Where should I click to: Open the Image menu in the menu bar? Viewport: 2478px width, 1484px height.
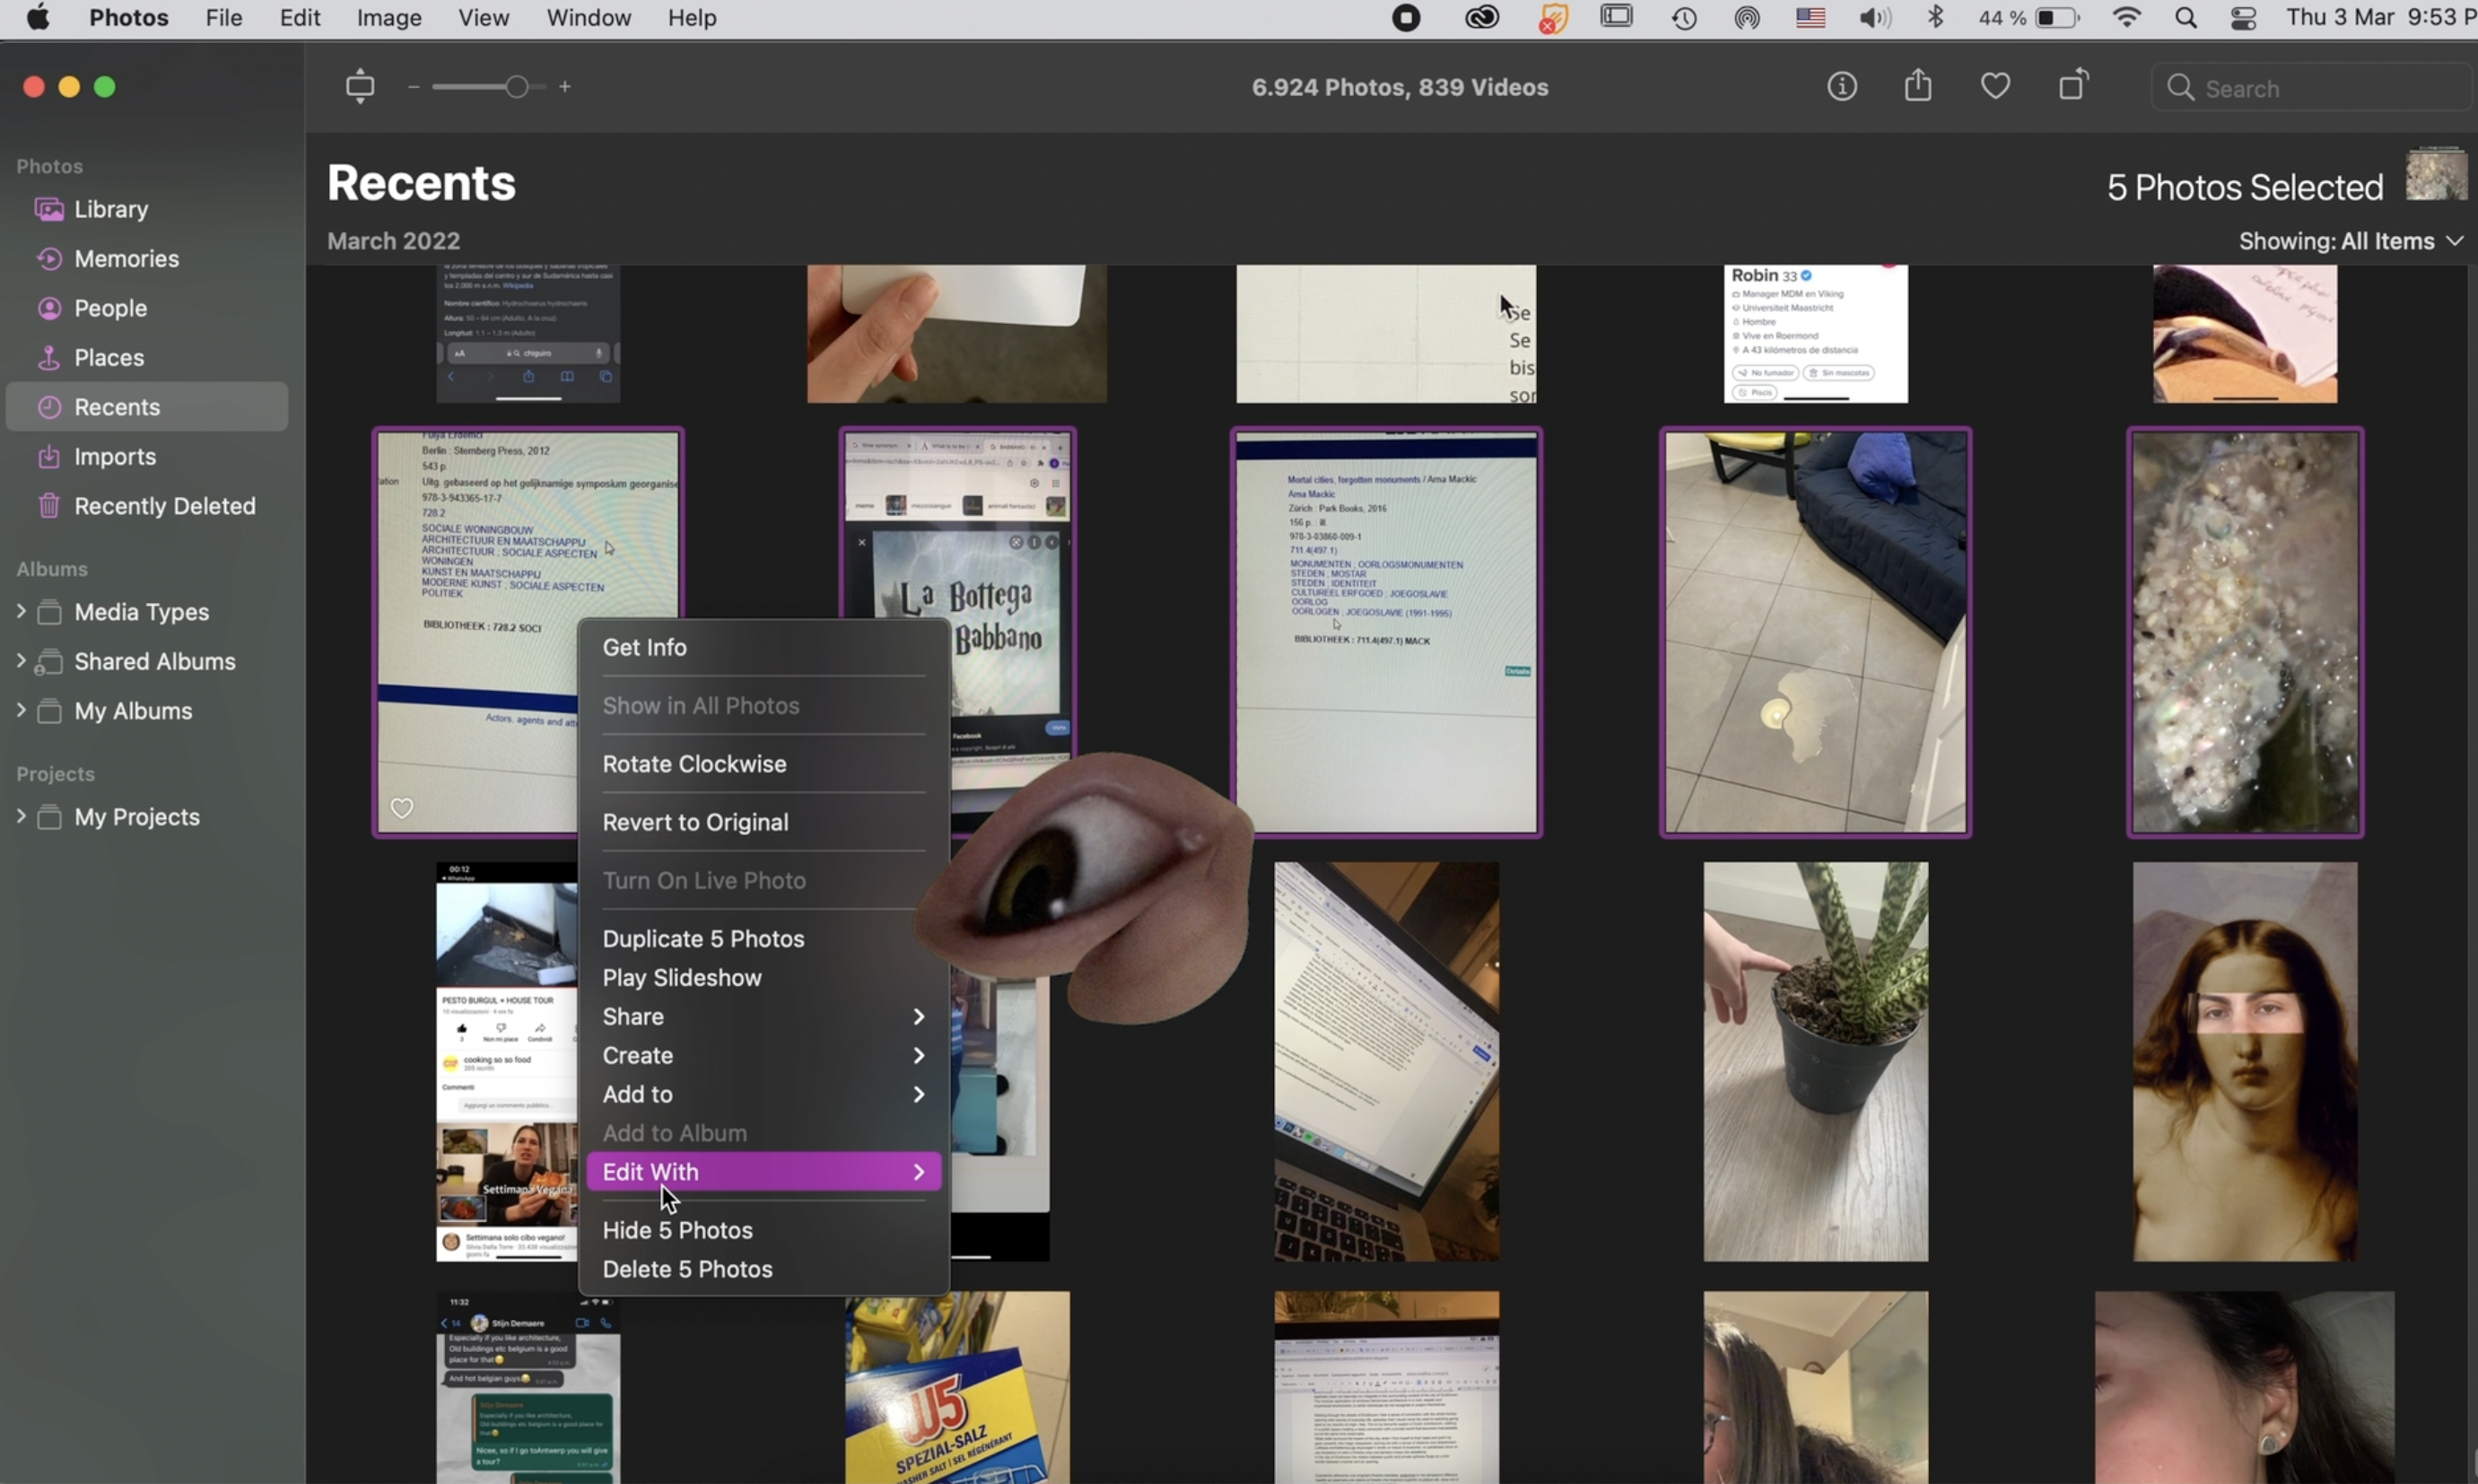(x=388, y=18)
